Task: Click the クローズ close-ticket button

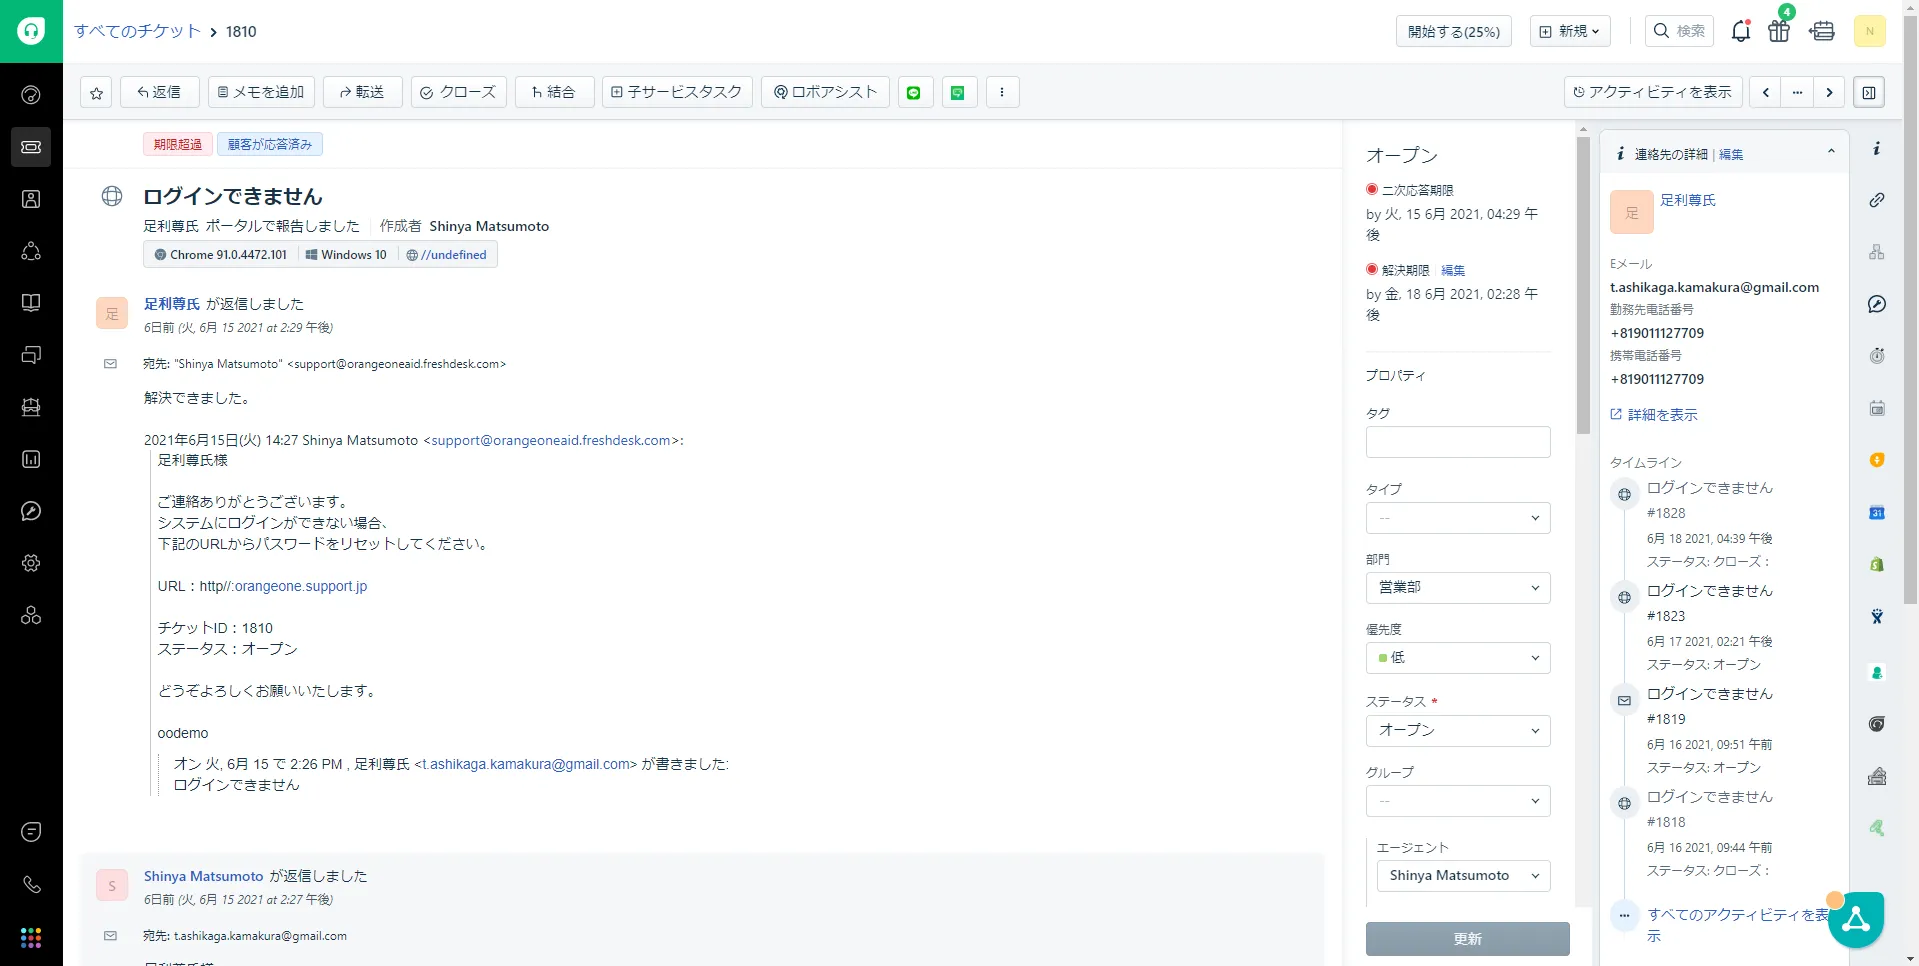Action: (458, 92)
